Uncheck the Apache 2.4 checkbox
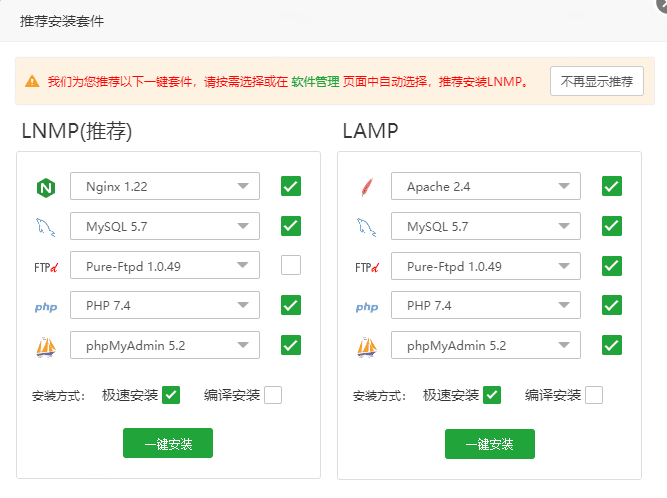 tap(612, 185)
